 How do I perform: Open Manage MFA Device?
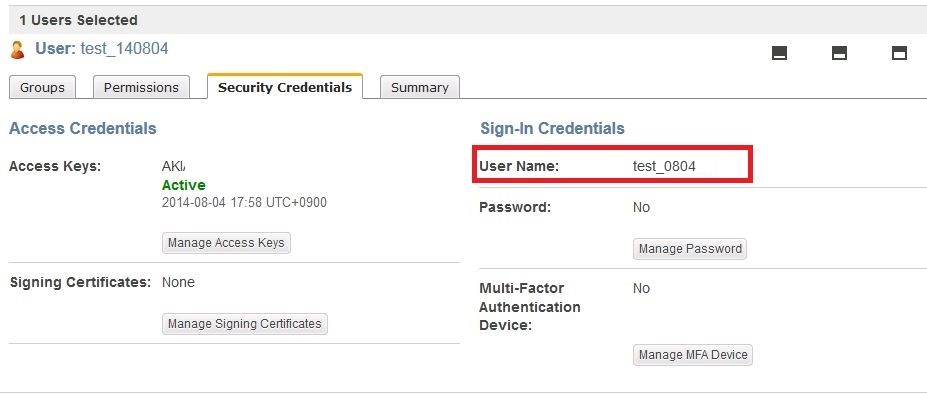click(x=693, y=355)
